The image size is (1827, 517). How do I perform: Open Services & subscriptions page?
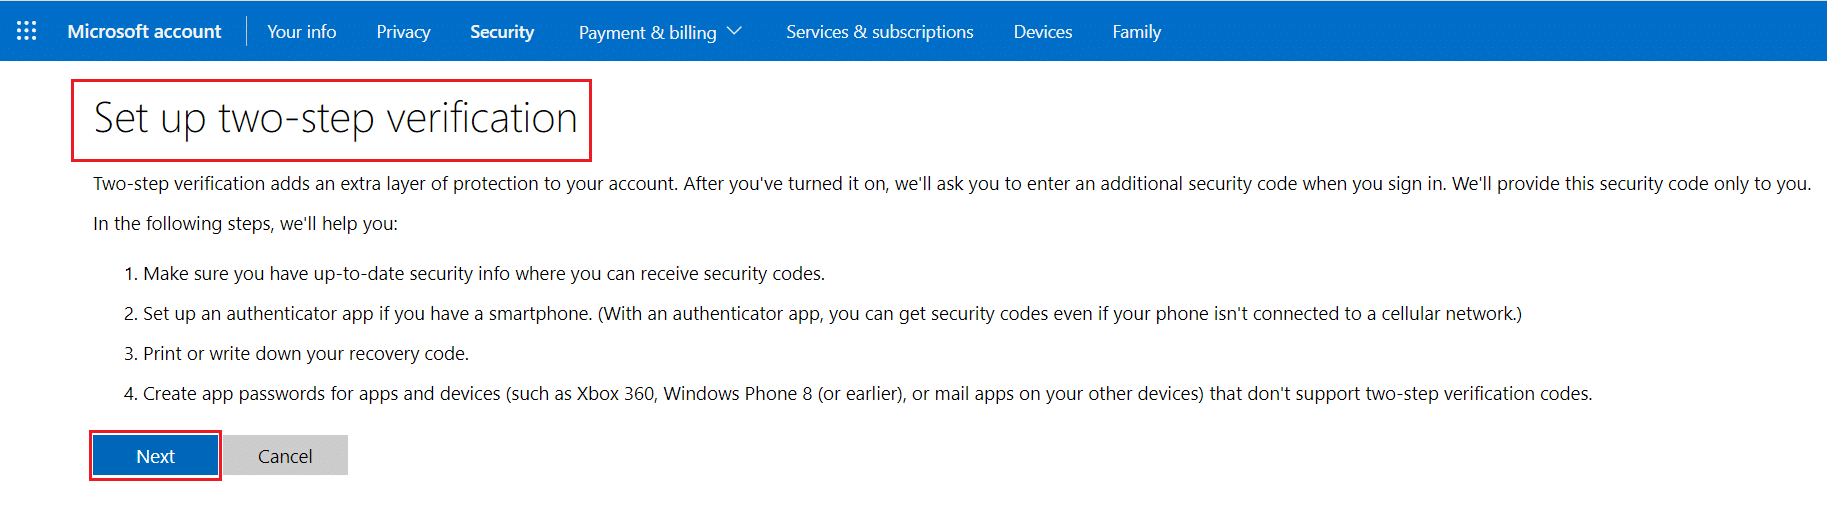pos(879,32)
